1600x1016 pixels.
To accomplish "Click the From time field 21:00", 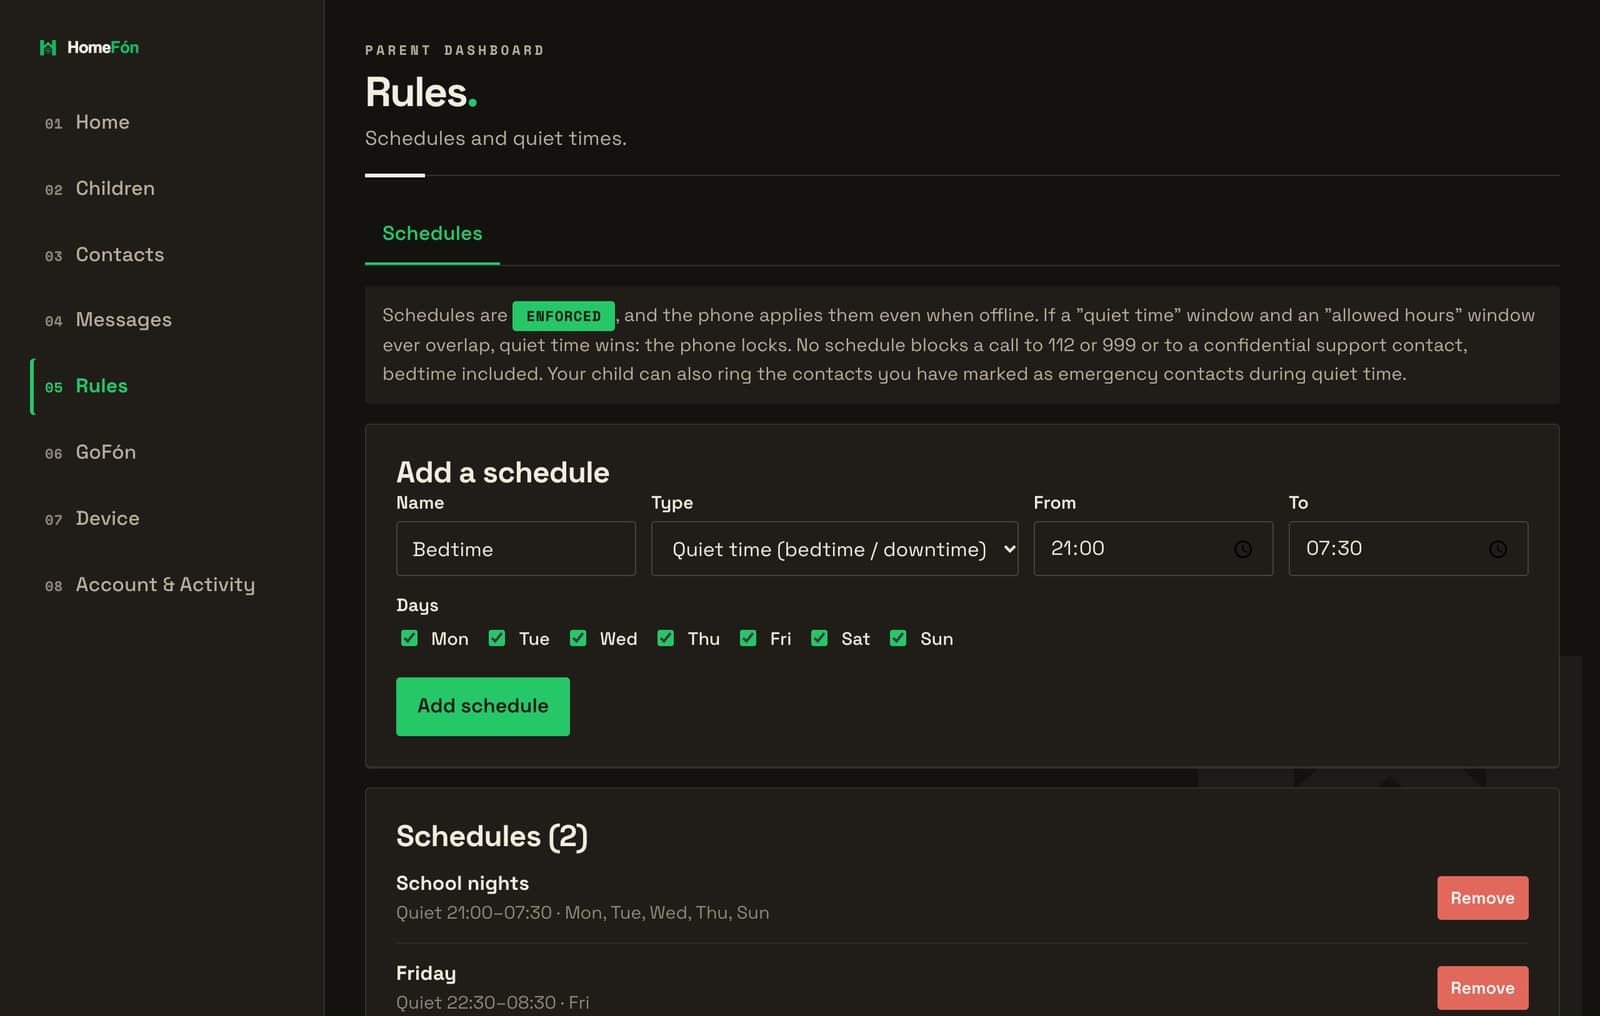I will pos(1153,548).
